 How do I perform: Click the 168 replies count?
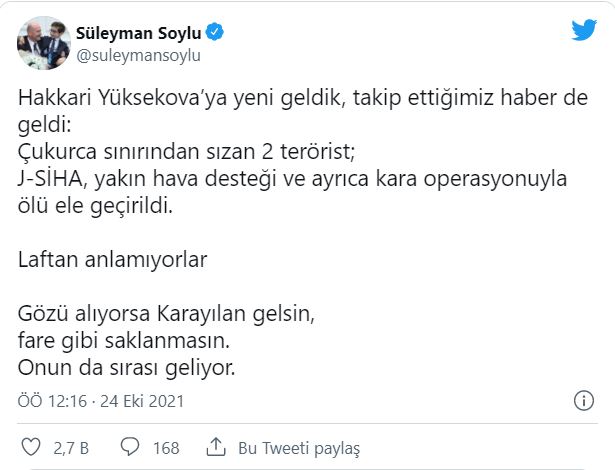click(165, 446)
